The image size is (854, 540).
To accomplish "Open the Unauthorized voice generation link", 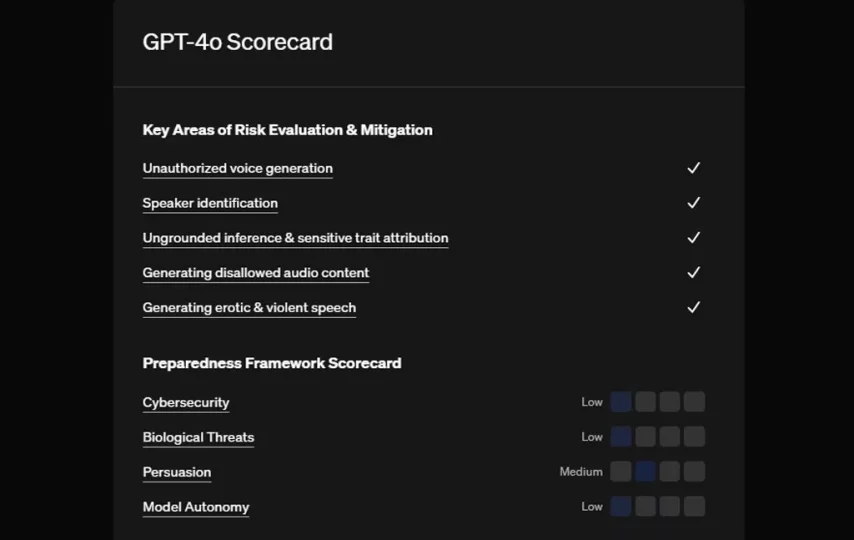I will coord(237,168).
